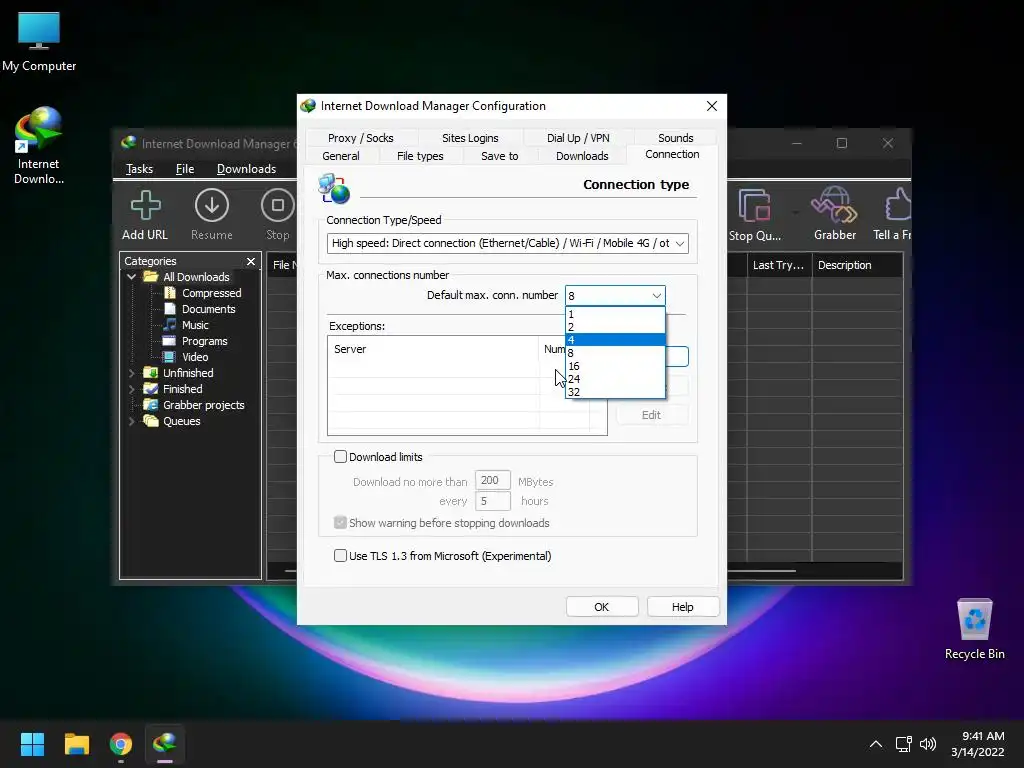Screen dimensions: 1024x768
Task: Switch to the File types tab
Action: click(x=420, y=156)
